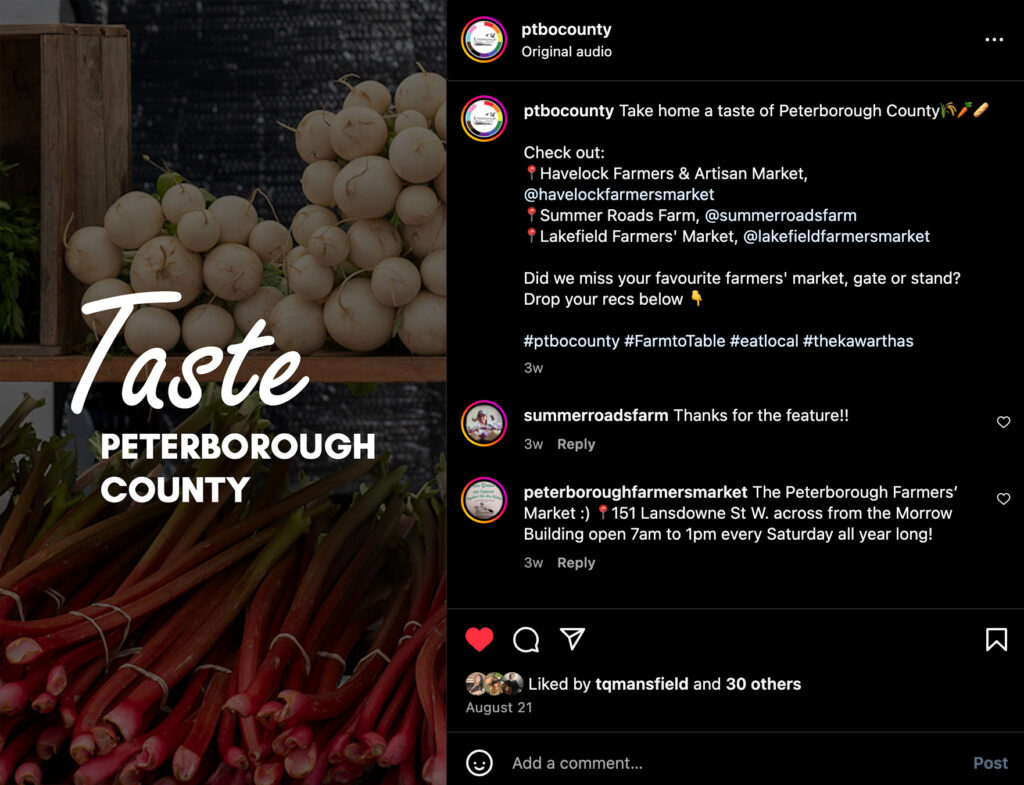1024x785 pixels.
Task: Open the @lakefieldfarmersmarket mention link
Action: pos(837,236)
